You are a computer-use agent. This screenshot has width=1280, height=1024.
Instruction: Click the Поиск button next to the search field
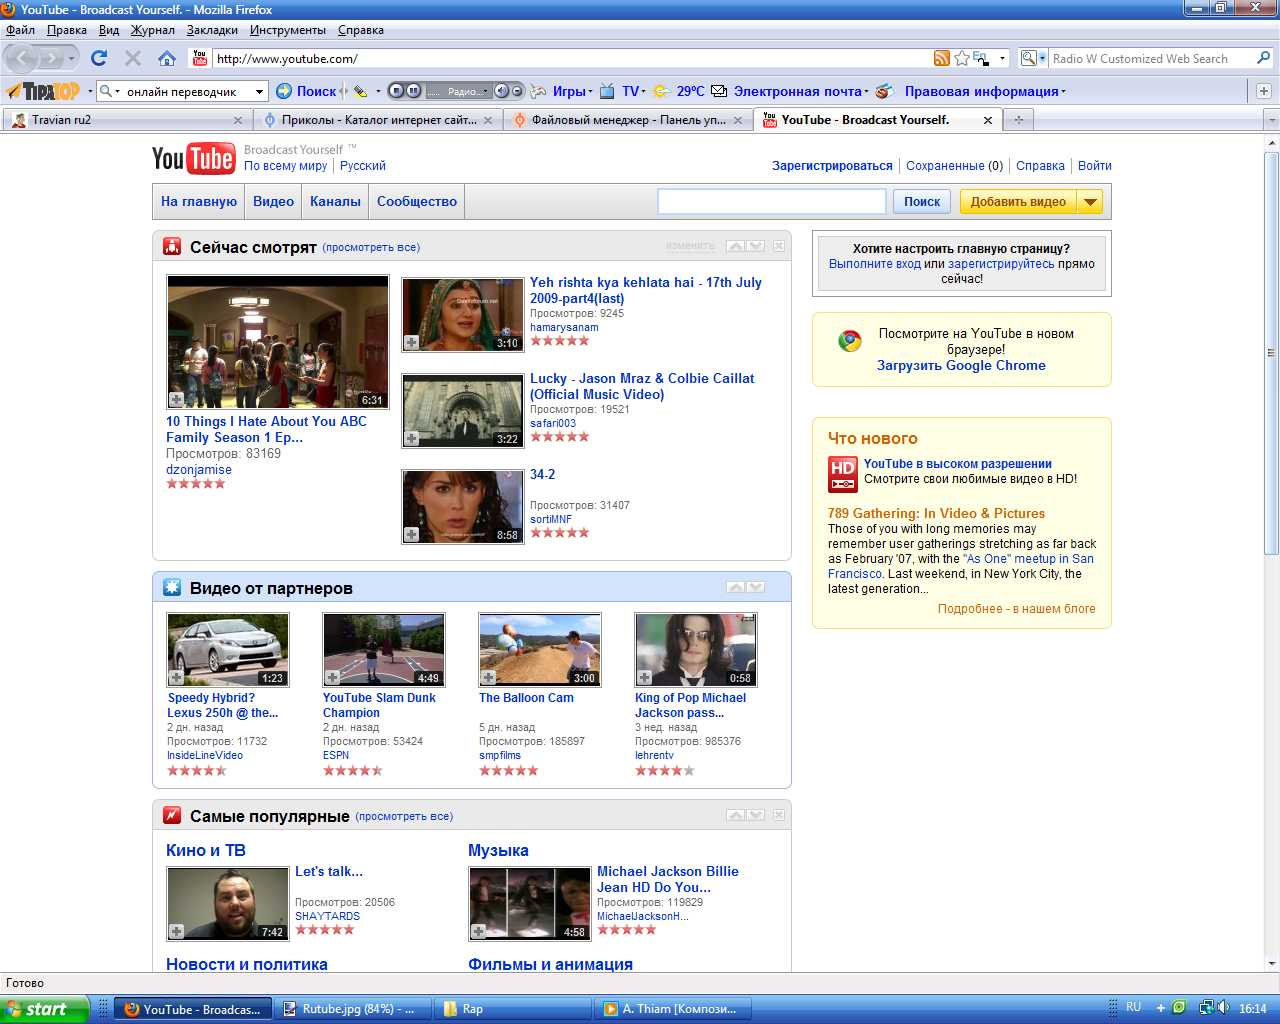pyautogui.click(x=921, y=202)
